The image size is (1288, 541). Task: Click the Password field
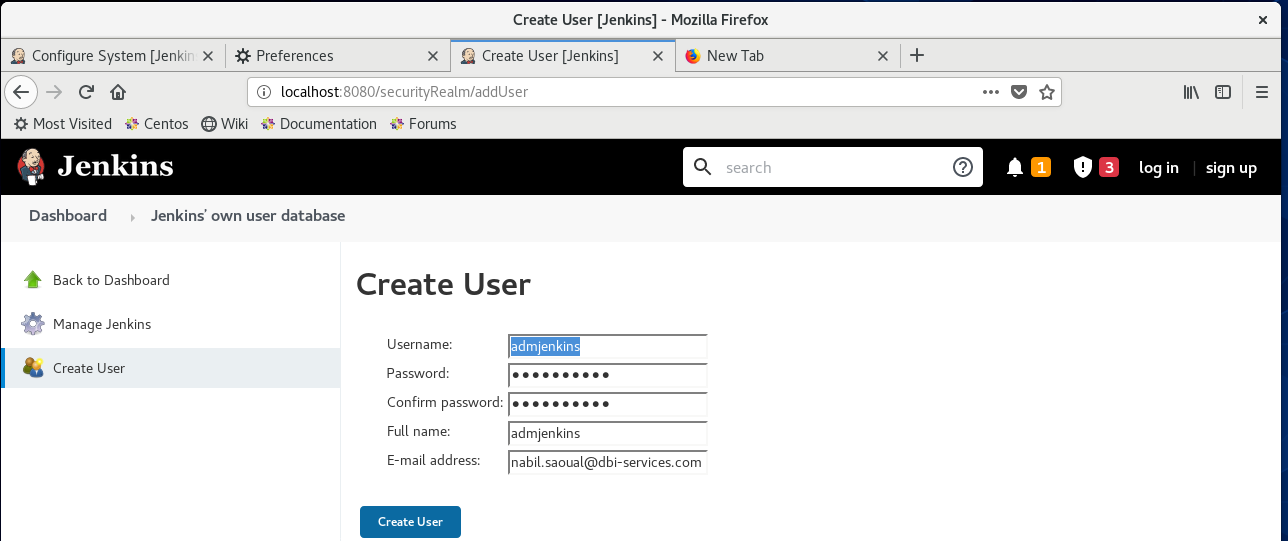(608, 375)
